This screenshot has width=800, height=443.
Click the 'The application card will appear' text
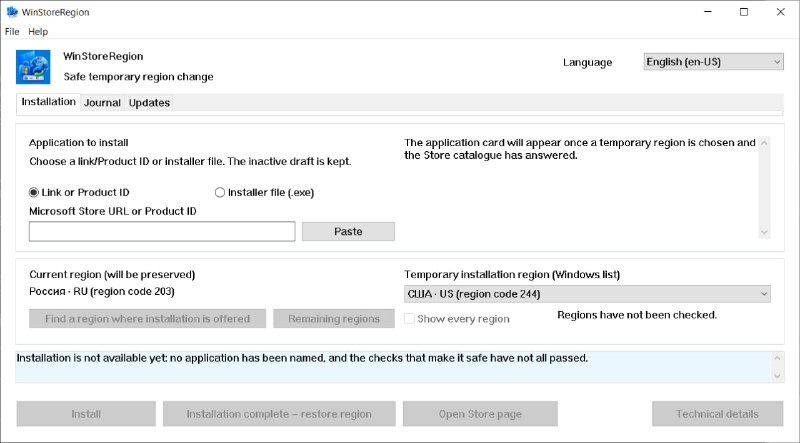tap(580, 149)
